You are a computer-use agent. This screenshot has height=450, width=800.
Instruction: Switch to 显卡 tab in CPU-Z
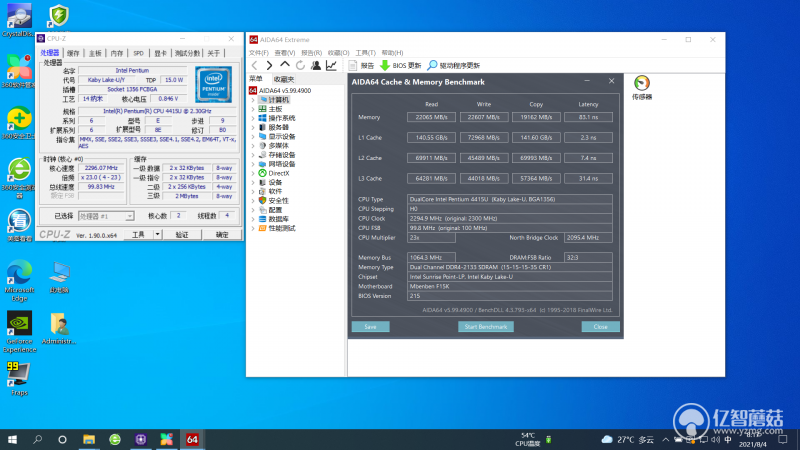click(160, 53)
